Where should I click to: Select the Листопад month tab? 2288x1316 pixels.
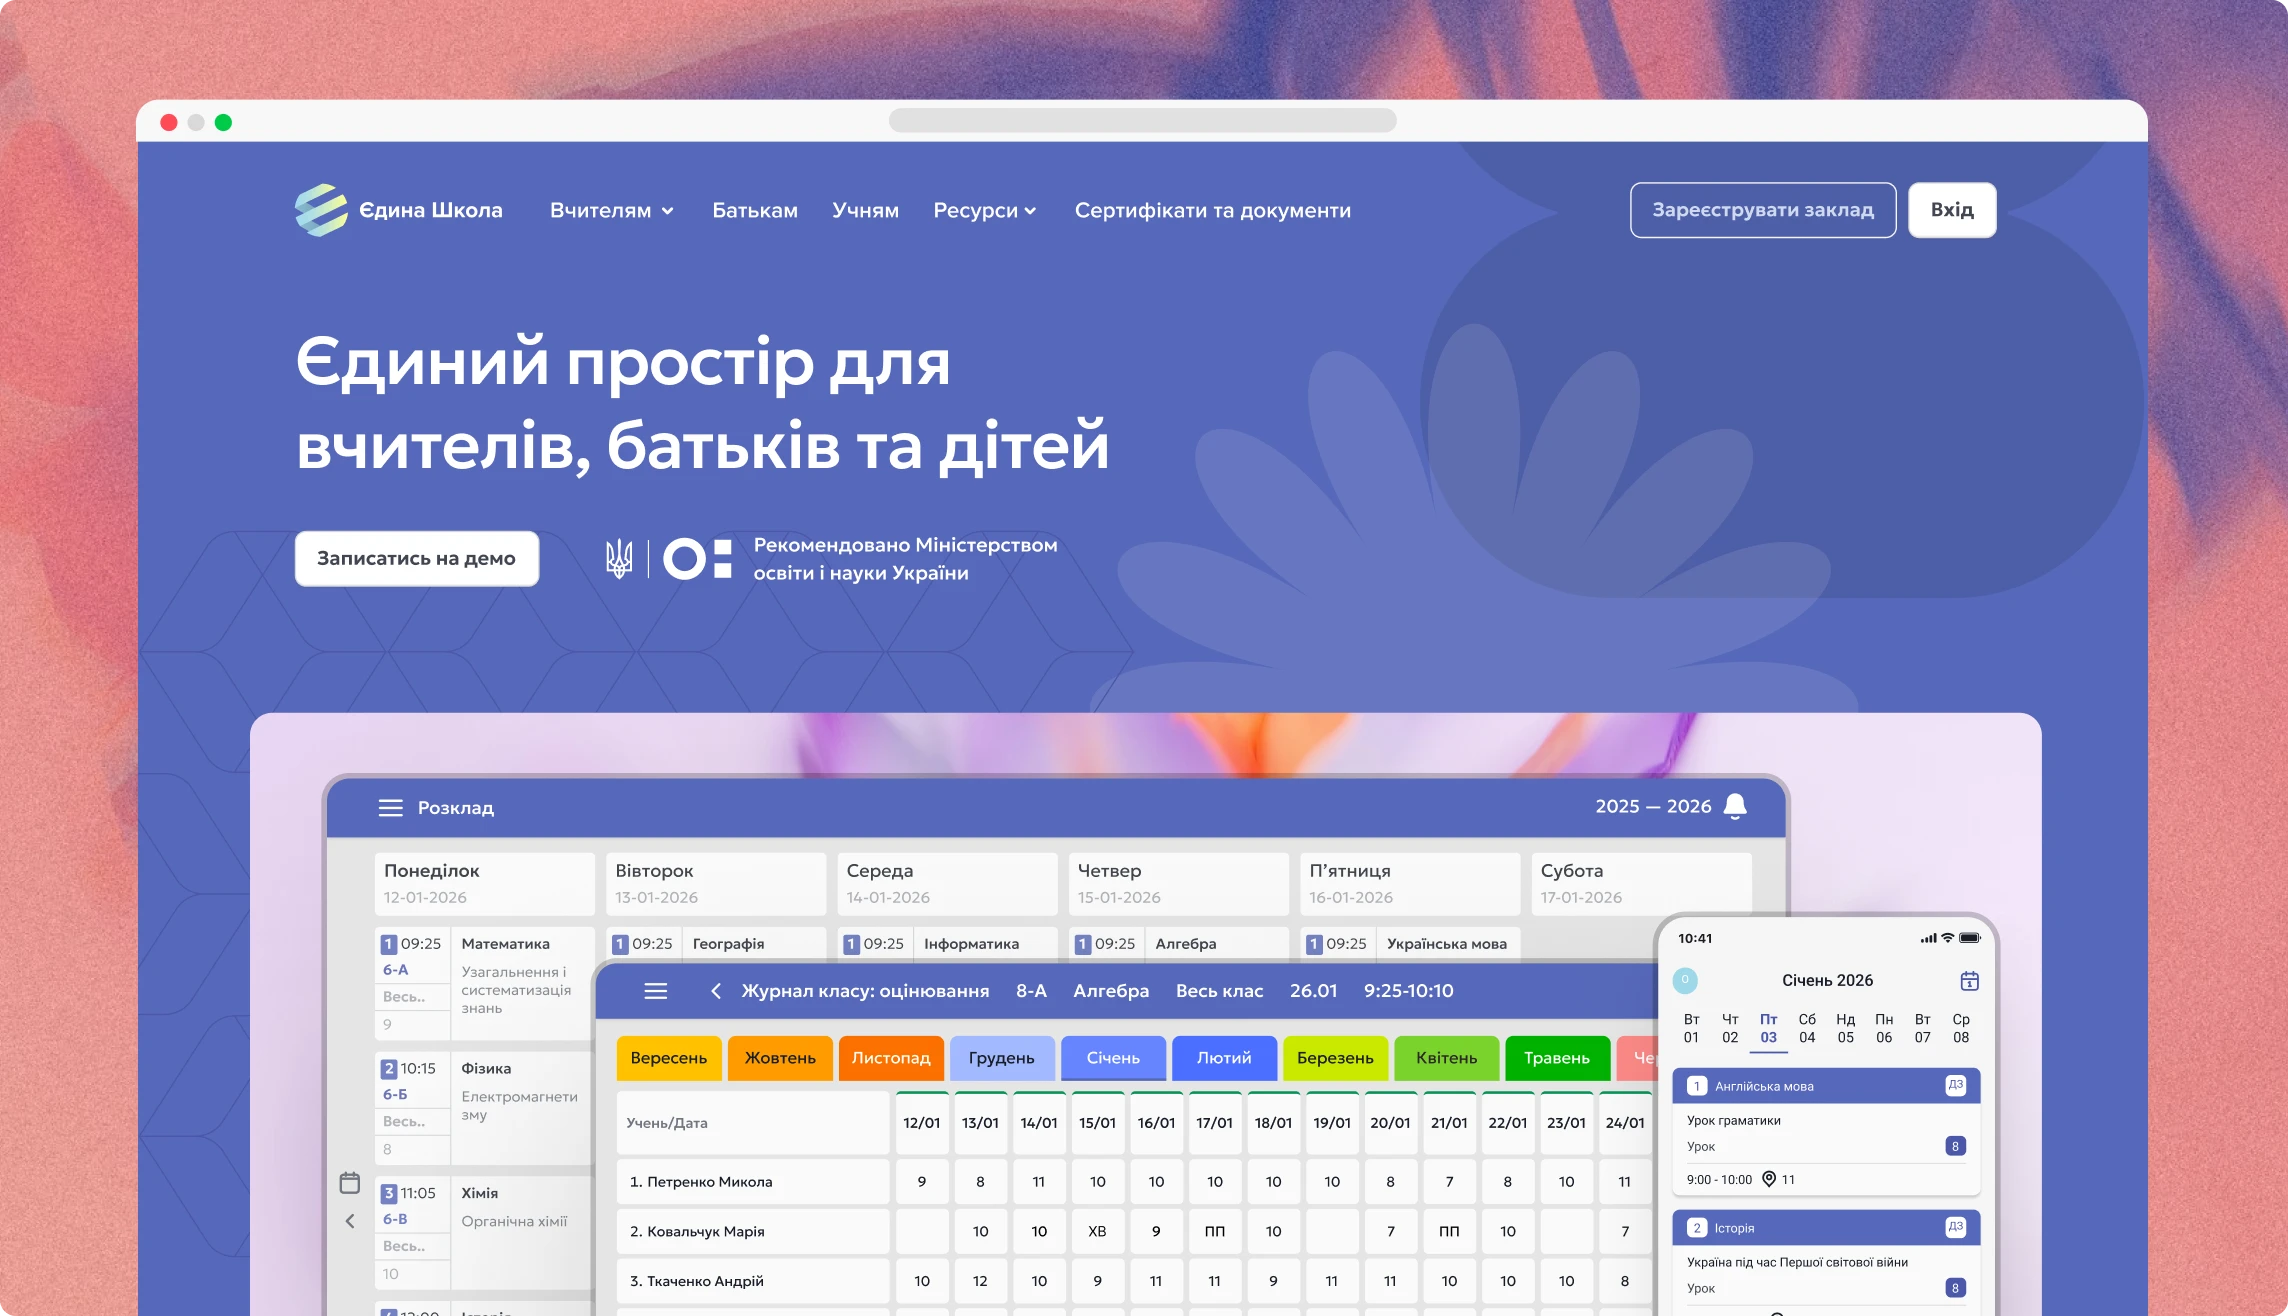(891, 1058)
